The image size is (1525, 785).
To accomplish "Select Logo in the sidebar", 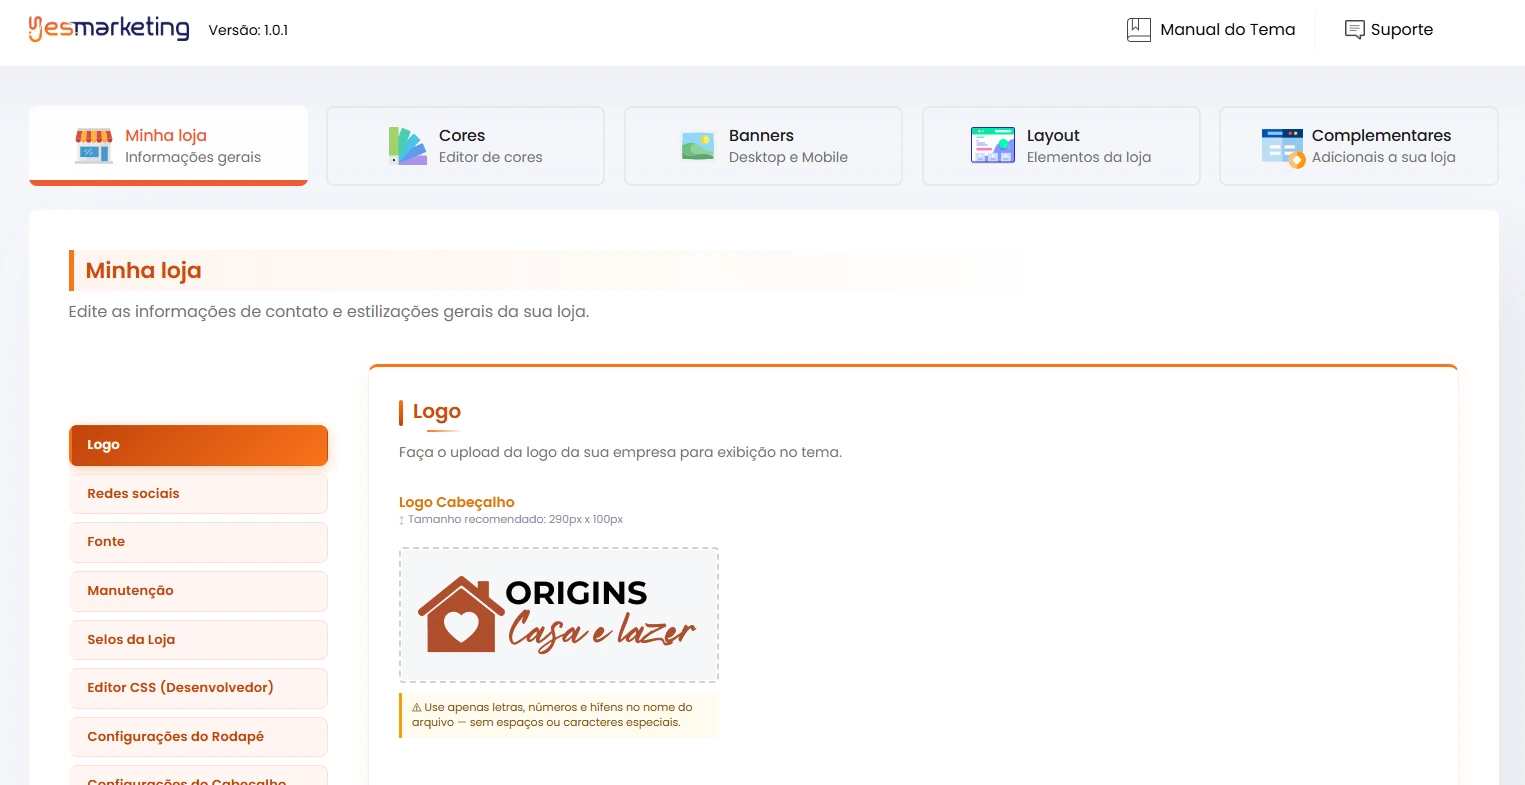I will coord(199,445).
